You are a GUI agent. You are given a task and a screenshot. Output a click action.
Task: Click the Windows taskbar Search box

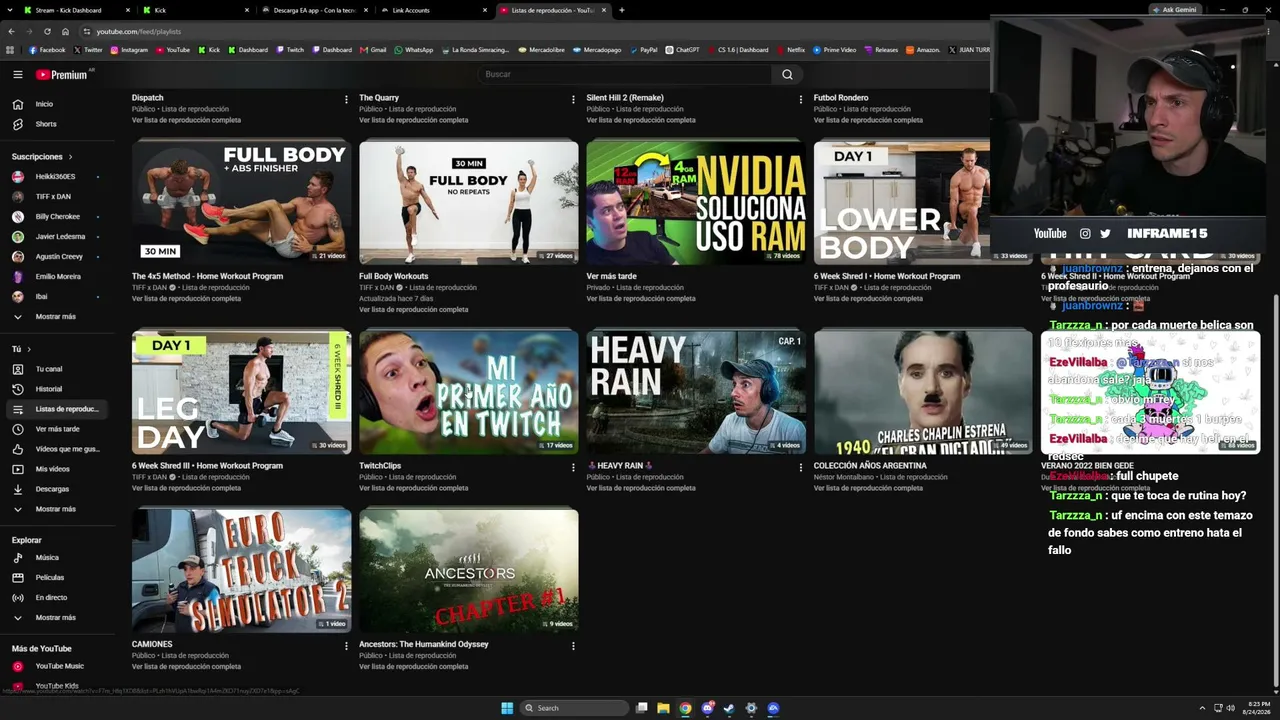[574, 708]
